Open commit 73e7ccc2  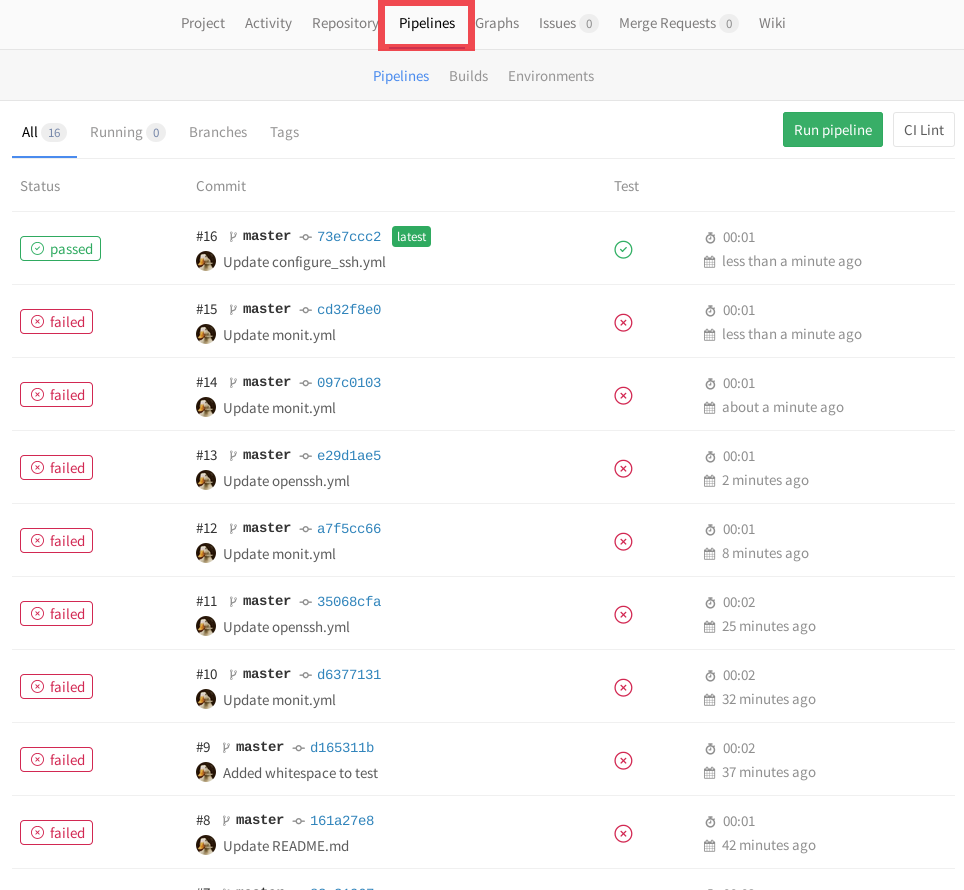[x=348, y=235]
